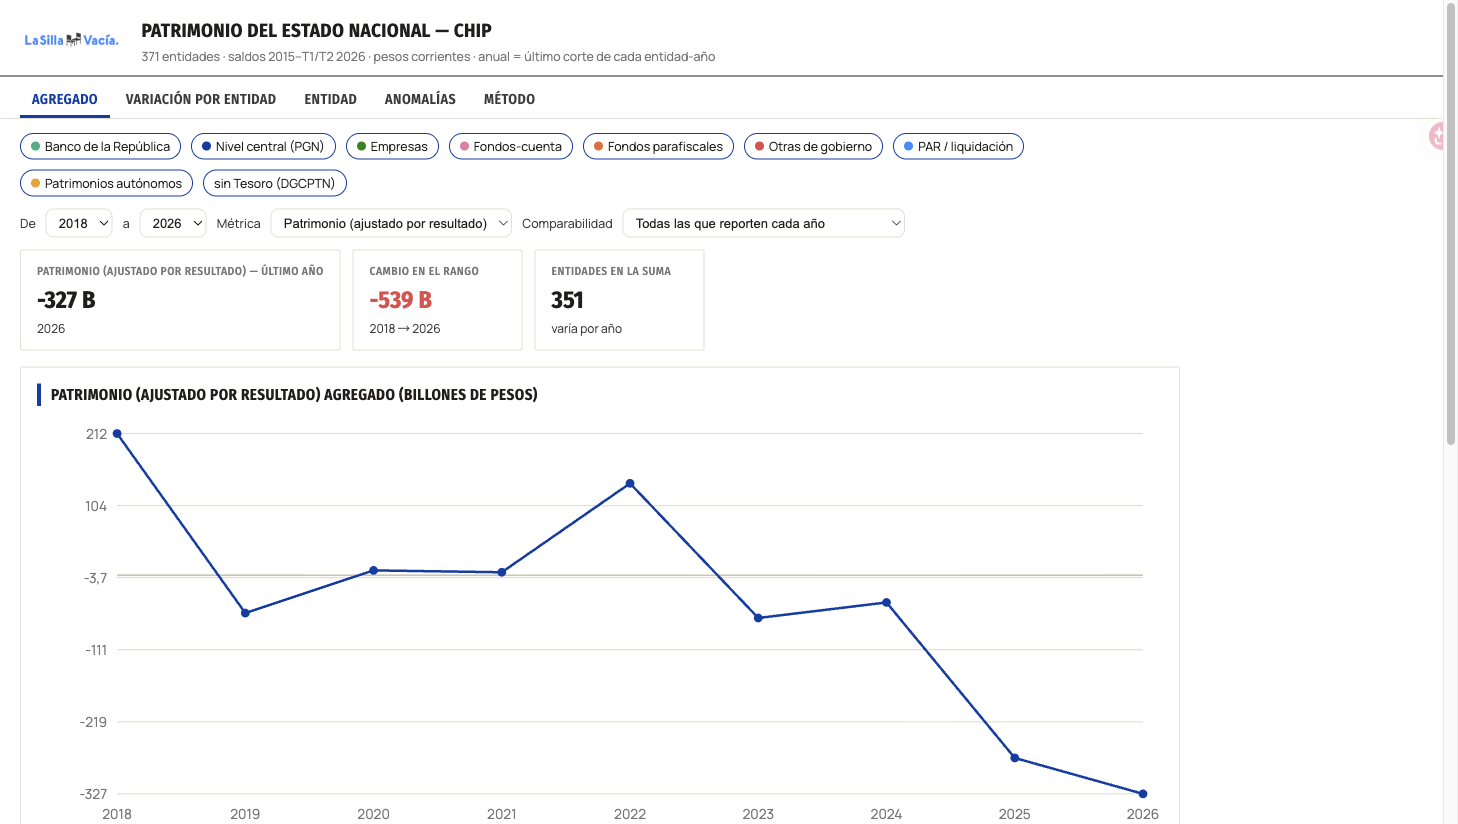Click the vertical page scrollbar

(1451, 225)
